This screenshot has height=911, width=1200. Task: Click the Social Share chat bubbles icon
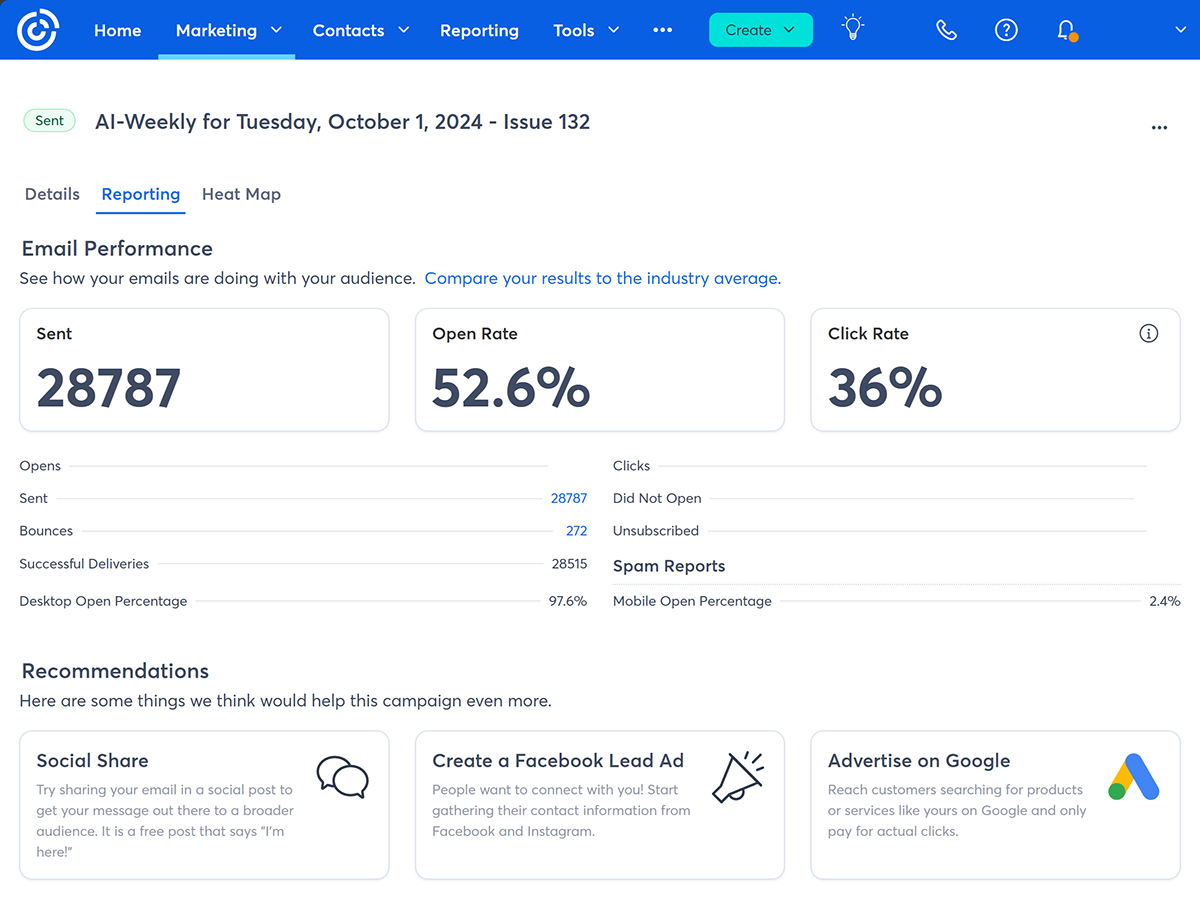click(x=342, y=777)
